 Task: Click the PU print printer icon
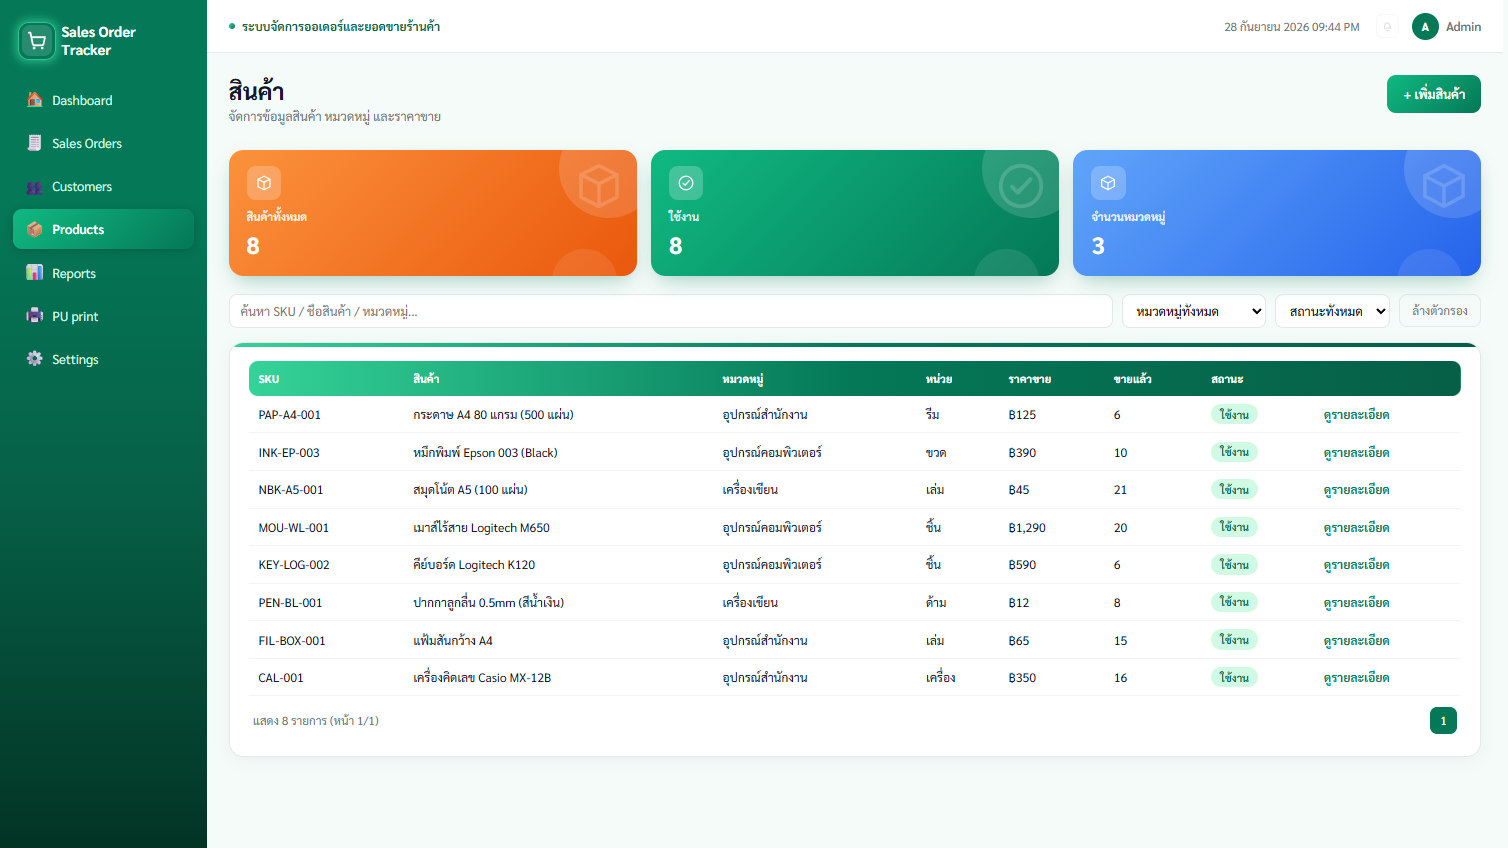point(35,316)
